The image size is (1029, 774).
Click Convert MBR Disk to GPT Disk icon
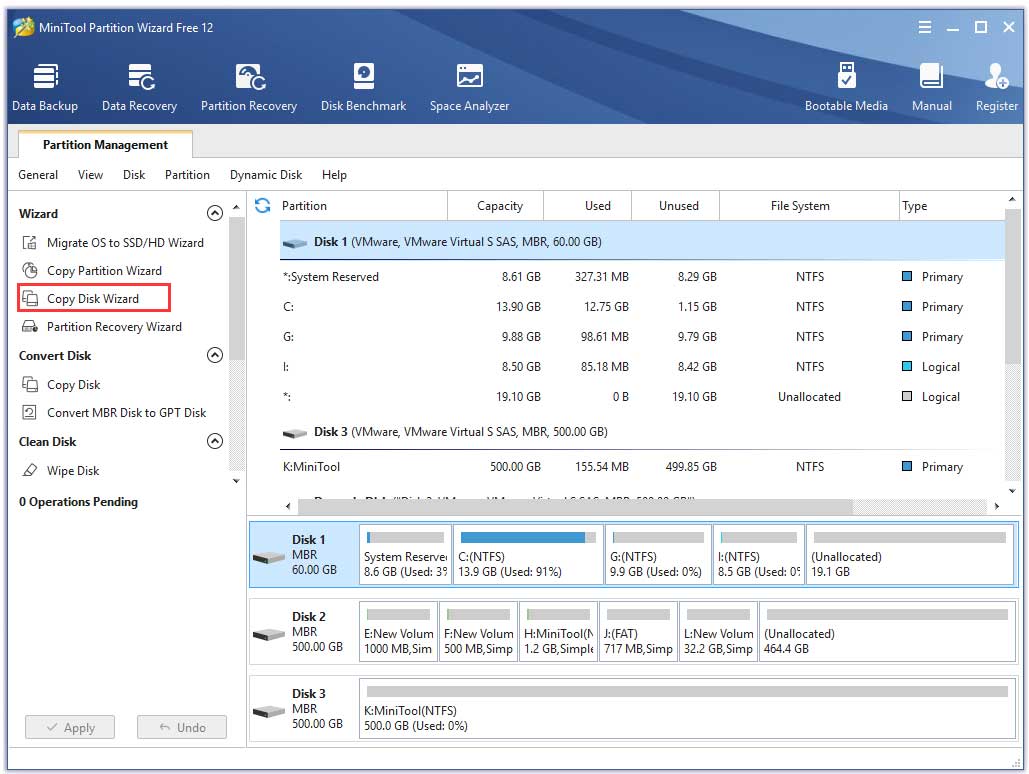(30, 412)
